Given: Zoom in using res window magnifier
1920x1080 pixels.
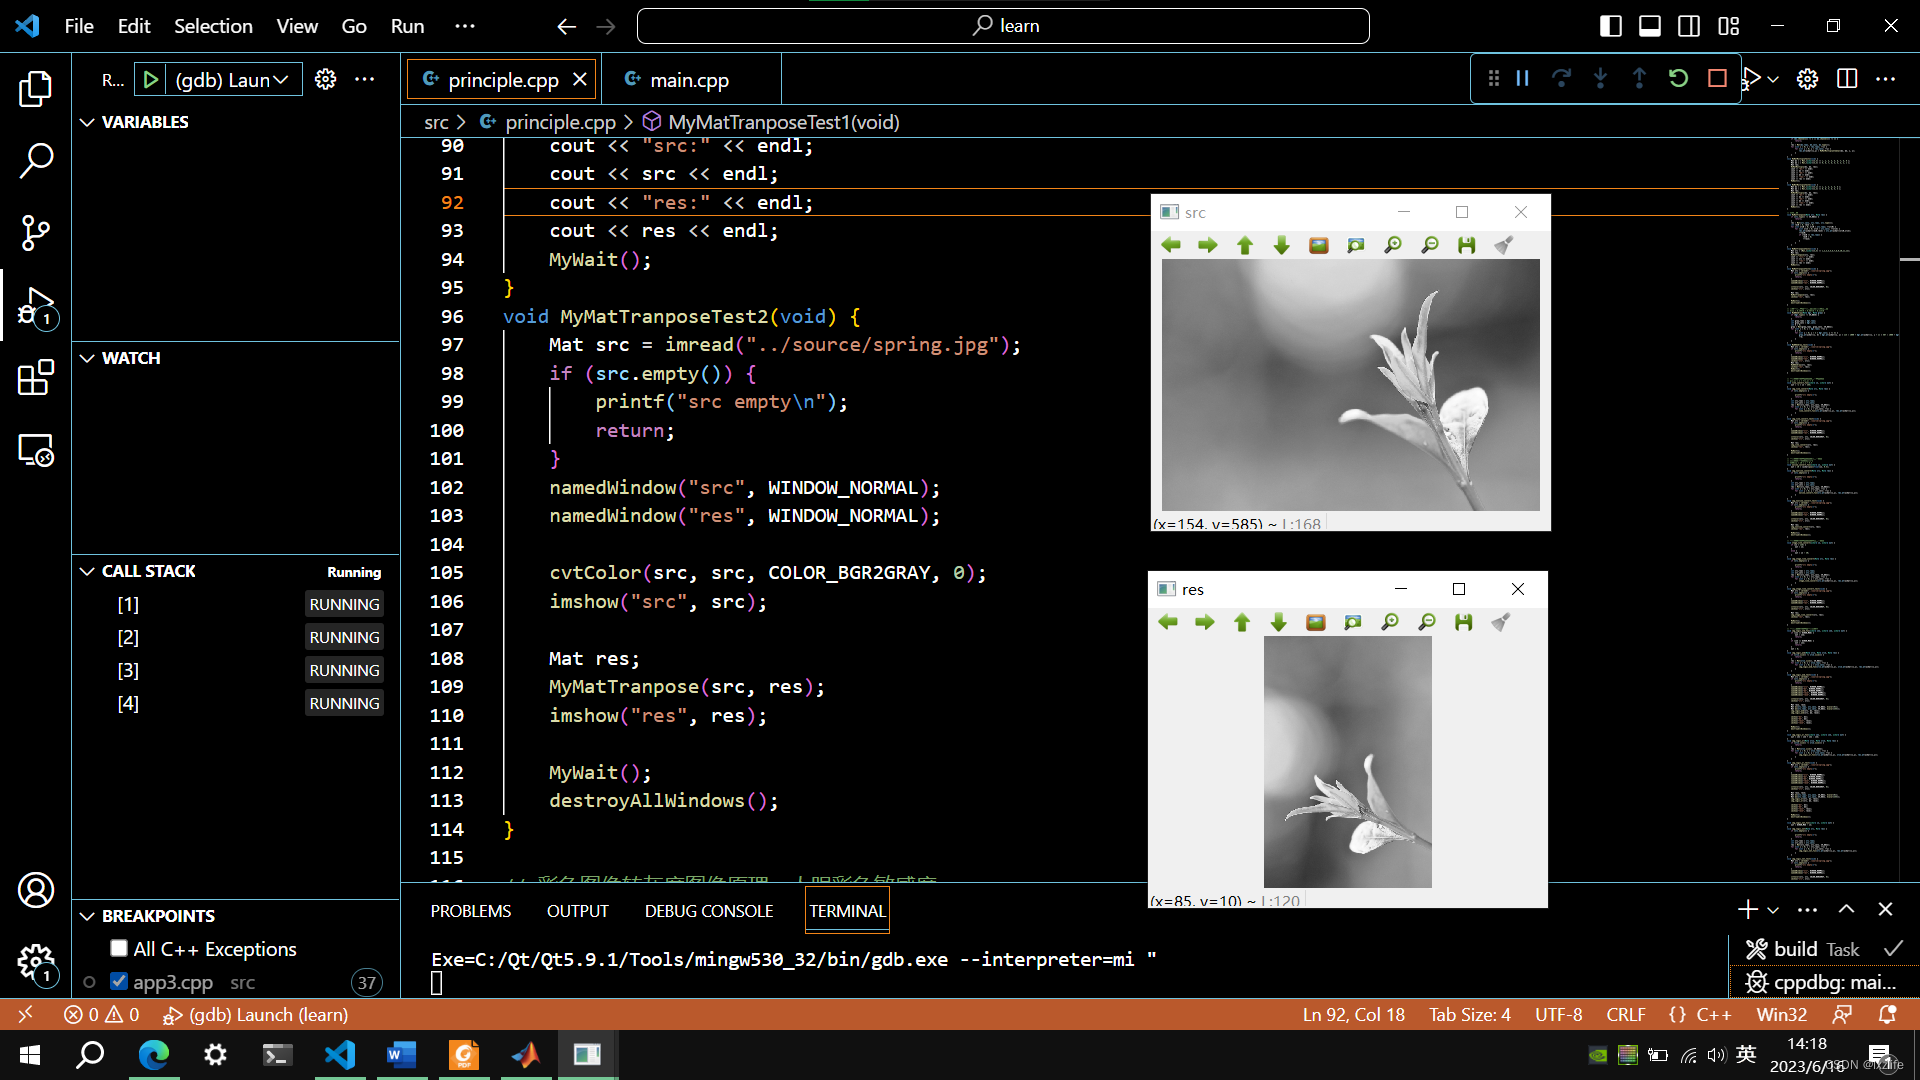Looking at the screenshot, I should (1390, 623).
